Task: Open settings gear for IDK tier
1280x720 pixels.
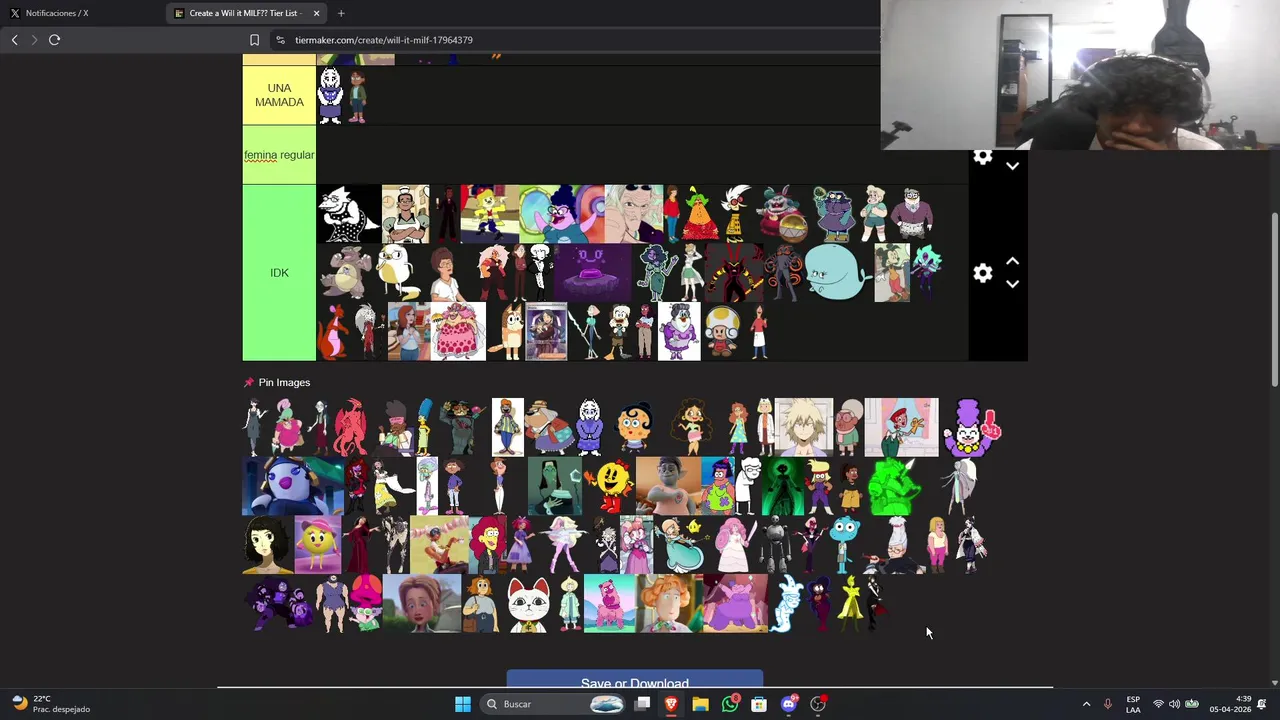Action: click(982, 273)
